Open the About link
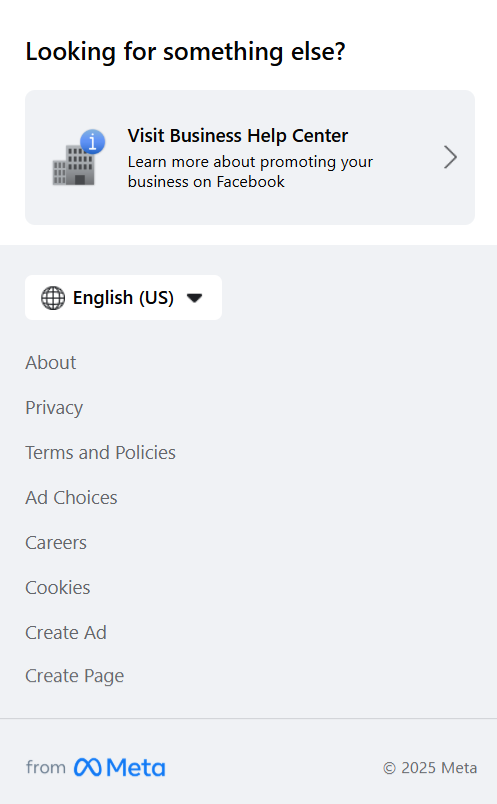This screenshot has width=497, height=804. pos(51,363)
